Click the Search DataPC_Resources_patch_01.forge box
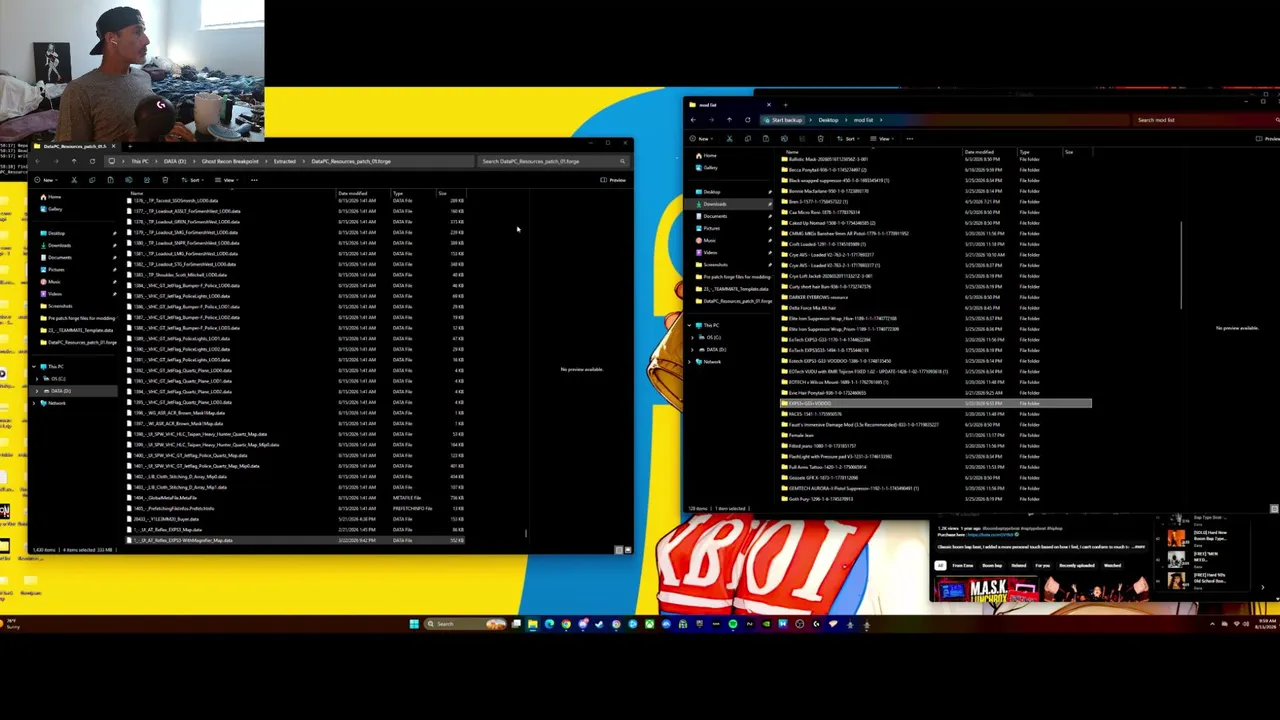The image size is (1280, 720). click(x=553, y=161)
